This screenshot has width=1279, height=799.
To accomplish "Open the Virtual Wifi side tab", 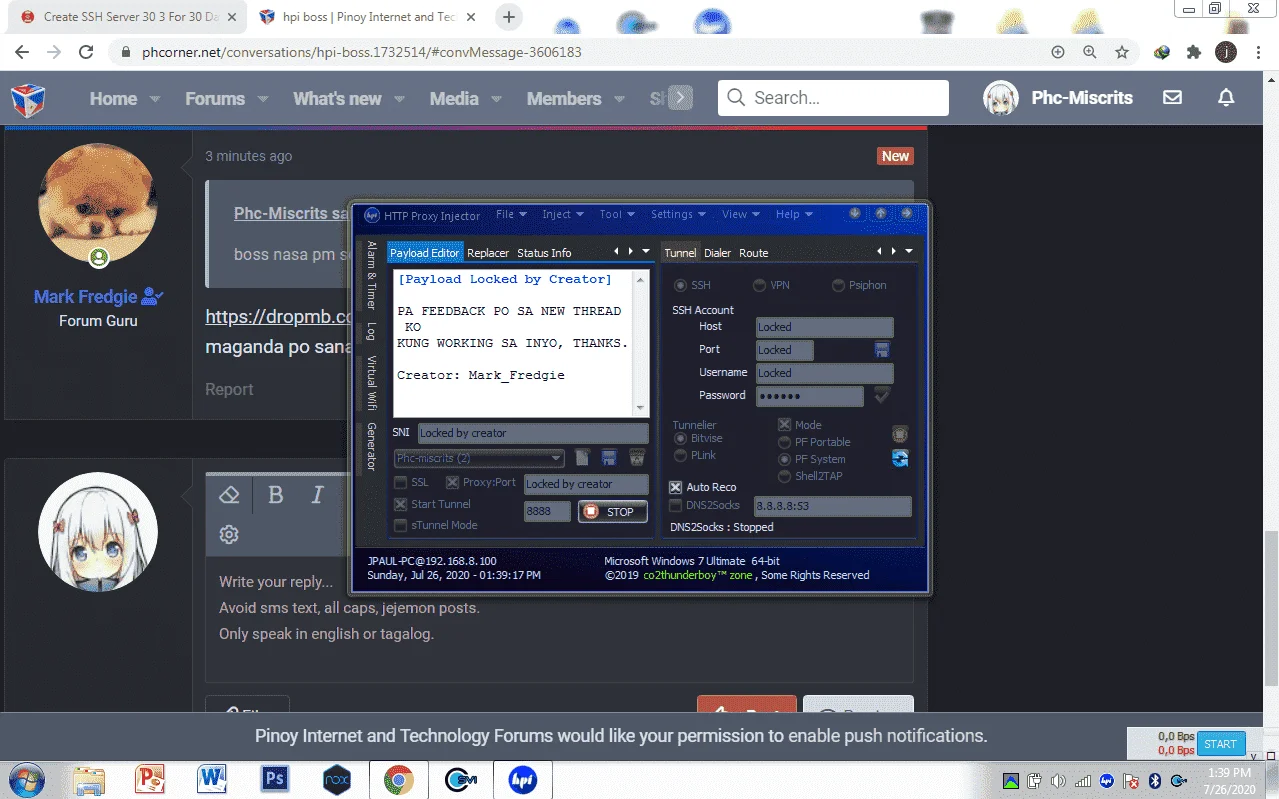I will [x=371, y=384].
